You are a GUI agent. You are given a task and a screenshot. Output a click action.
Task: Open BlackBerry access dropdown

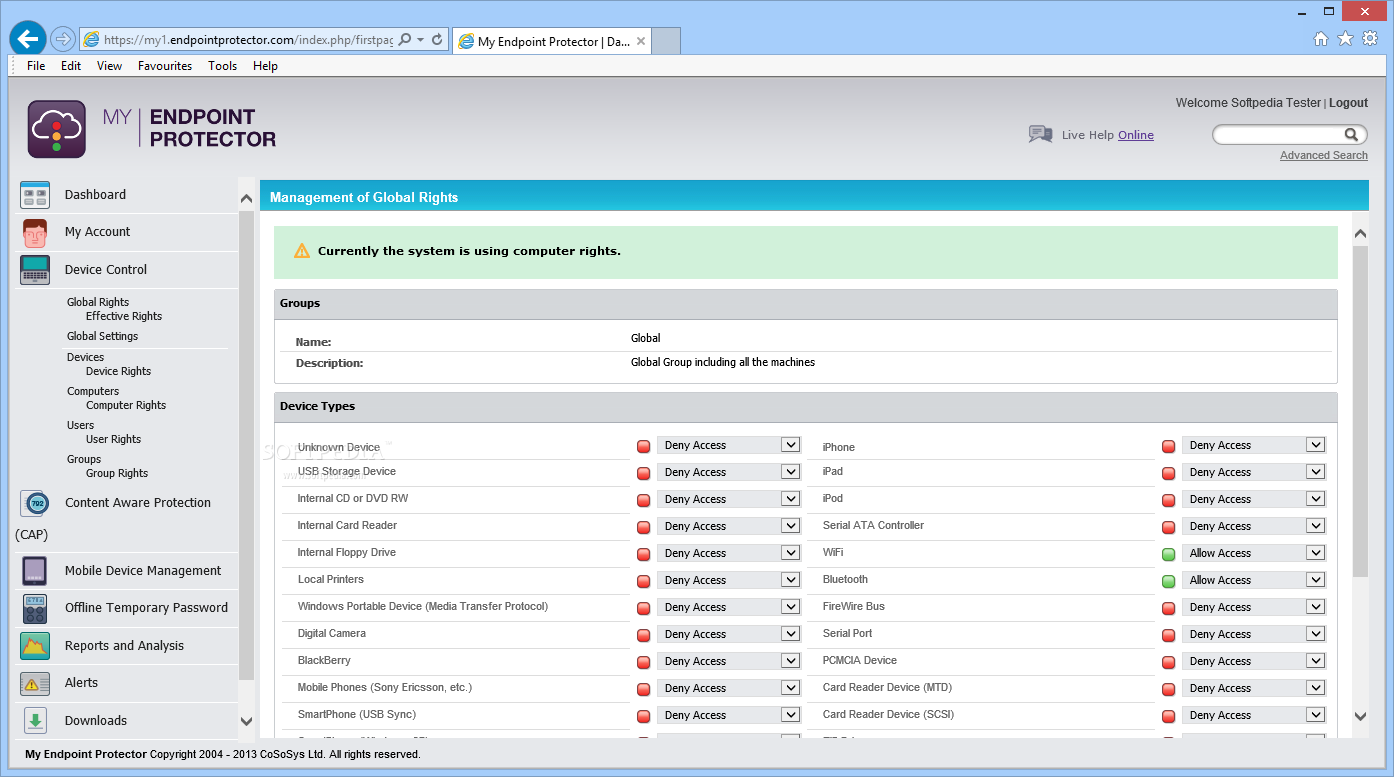click(729, 661)
